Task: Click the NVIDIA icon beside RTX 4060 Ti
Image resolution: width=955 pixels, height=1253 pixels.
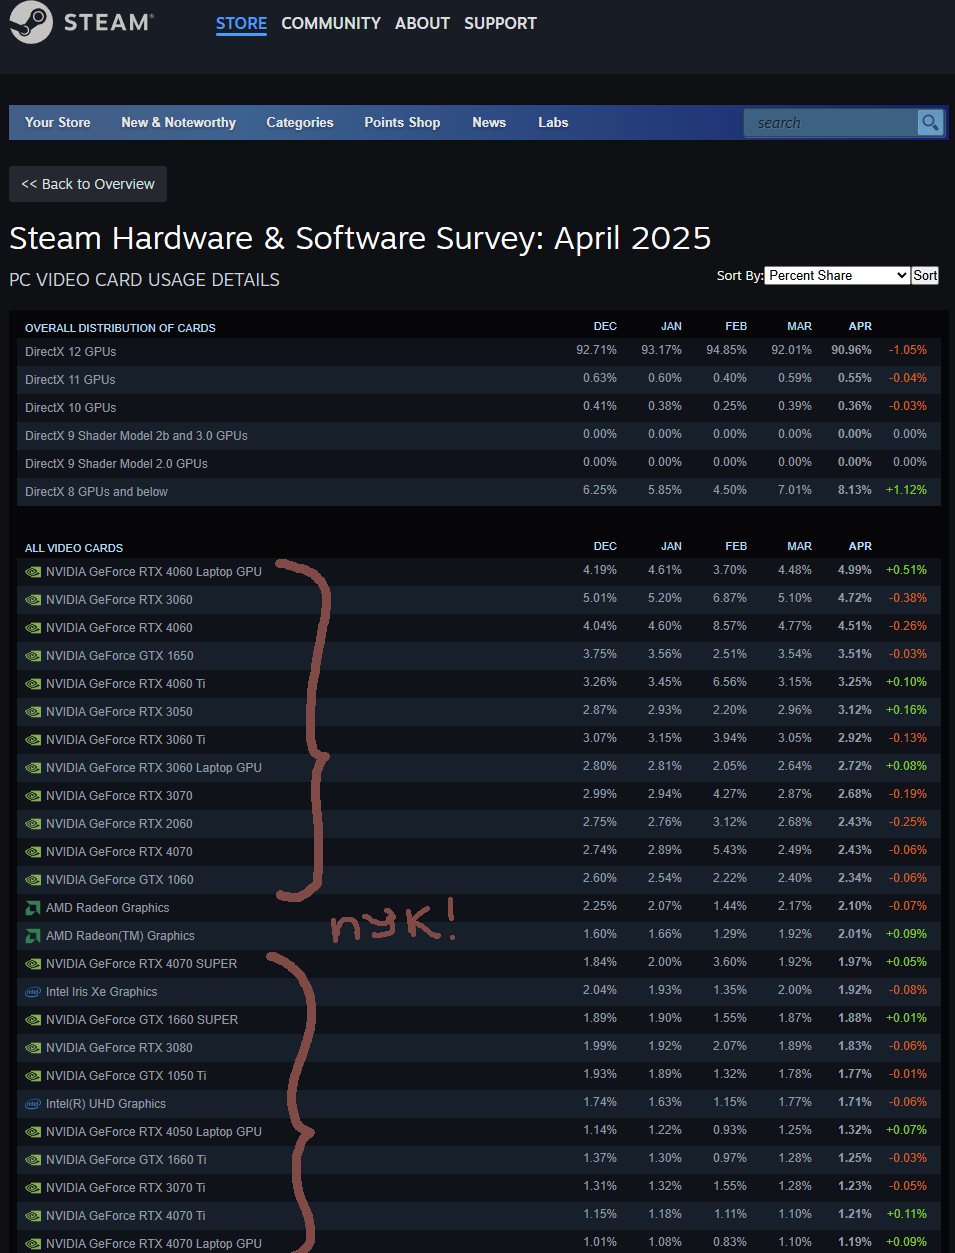Action: (33, 684)
